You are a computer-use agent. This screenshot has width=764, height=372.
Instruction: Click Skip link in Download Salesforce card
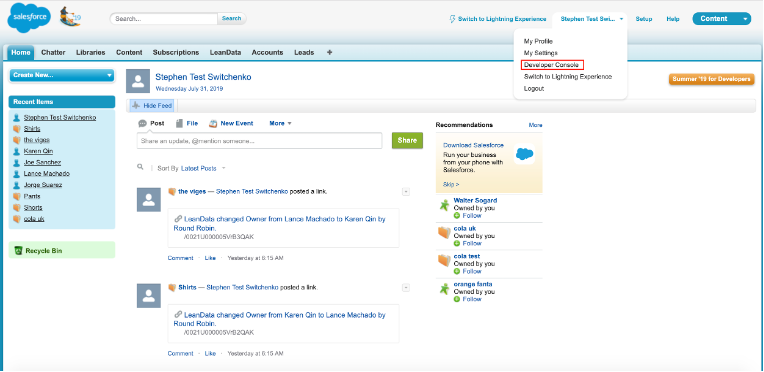pos(451,184)
